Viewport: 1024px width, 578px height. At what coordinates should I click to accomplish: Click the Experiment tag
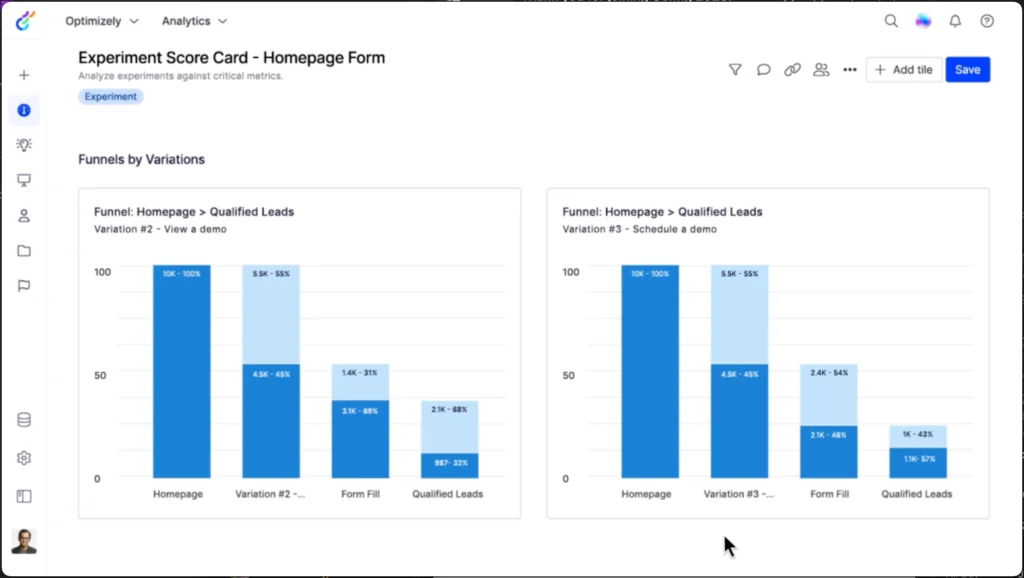point(110,96)
